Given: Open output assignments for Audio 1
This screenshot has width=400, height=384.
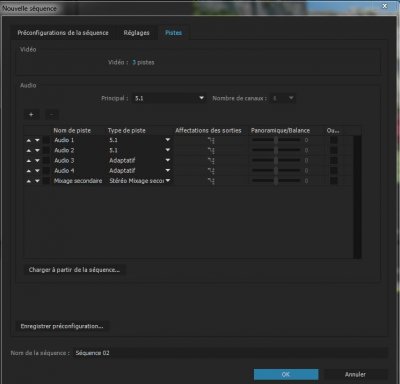Looking at the screenshot, I should point(211,141).
